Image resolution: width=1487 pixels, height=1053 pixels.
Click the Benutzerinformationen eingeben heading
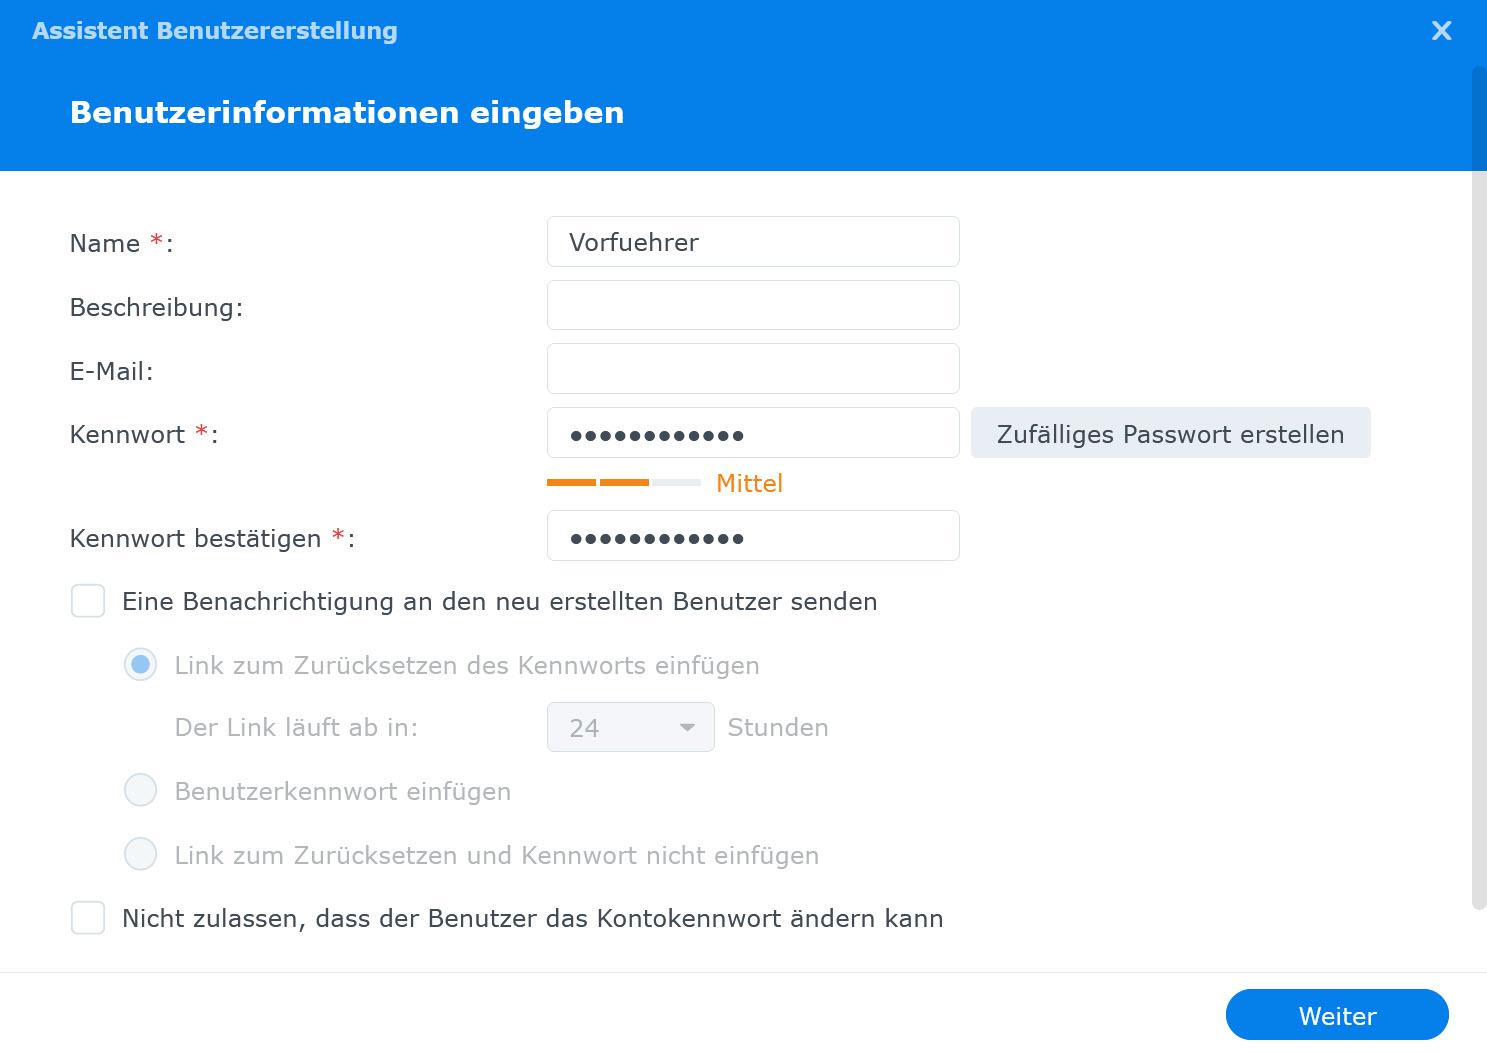point(347,112)
